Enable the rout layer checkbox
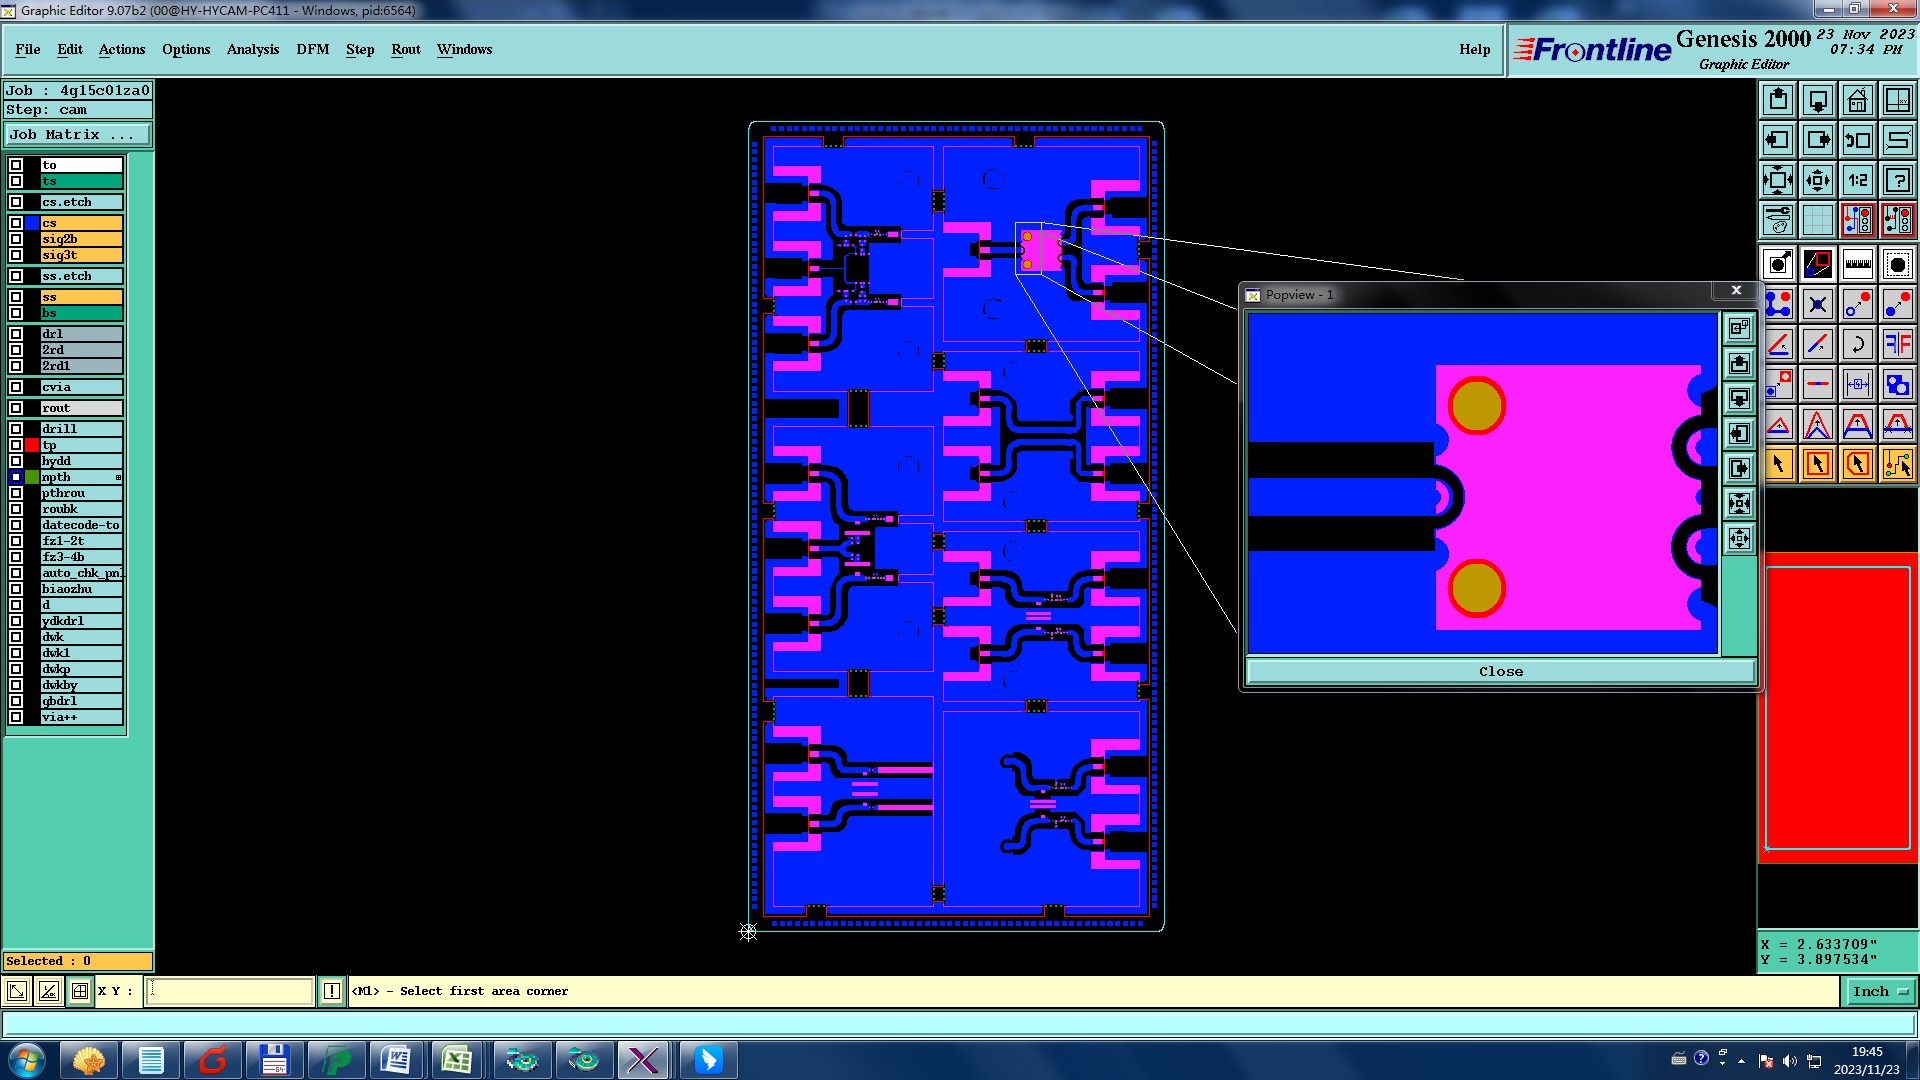The height and width of the screenshot is (1080, 1920). coord(16,408)
